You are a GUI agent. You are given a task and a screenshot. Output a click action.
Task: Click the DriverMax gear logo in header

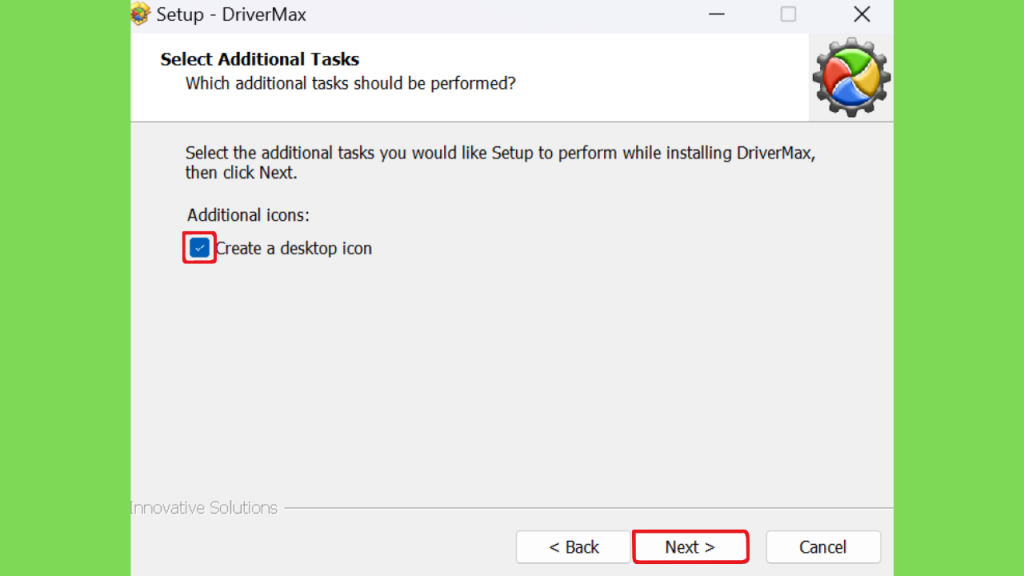(x=851, y=77)
